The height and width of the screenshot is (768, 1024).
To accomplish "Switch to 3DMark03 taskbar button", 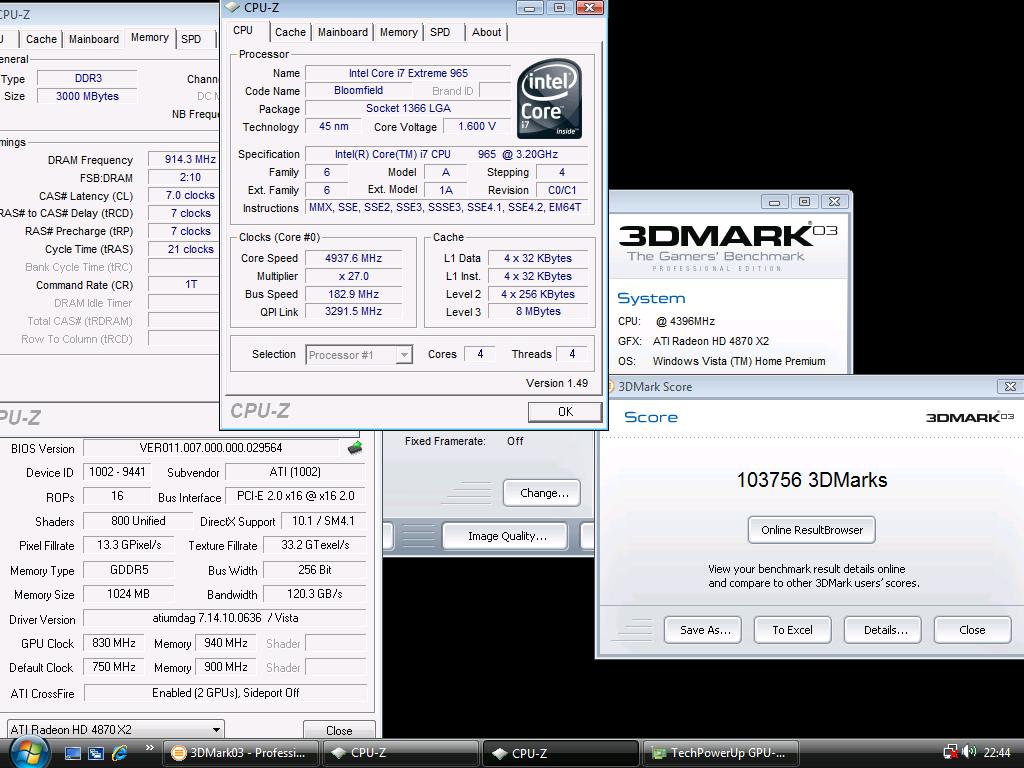I will (241, 753).
